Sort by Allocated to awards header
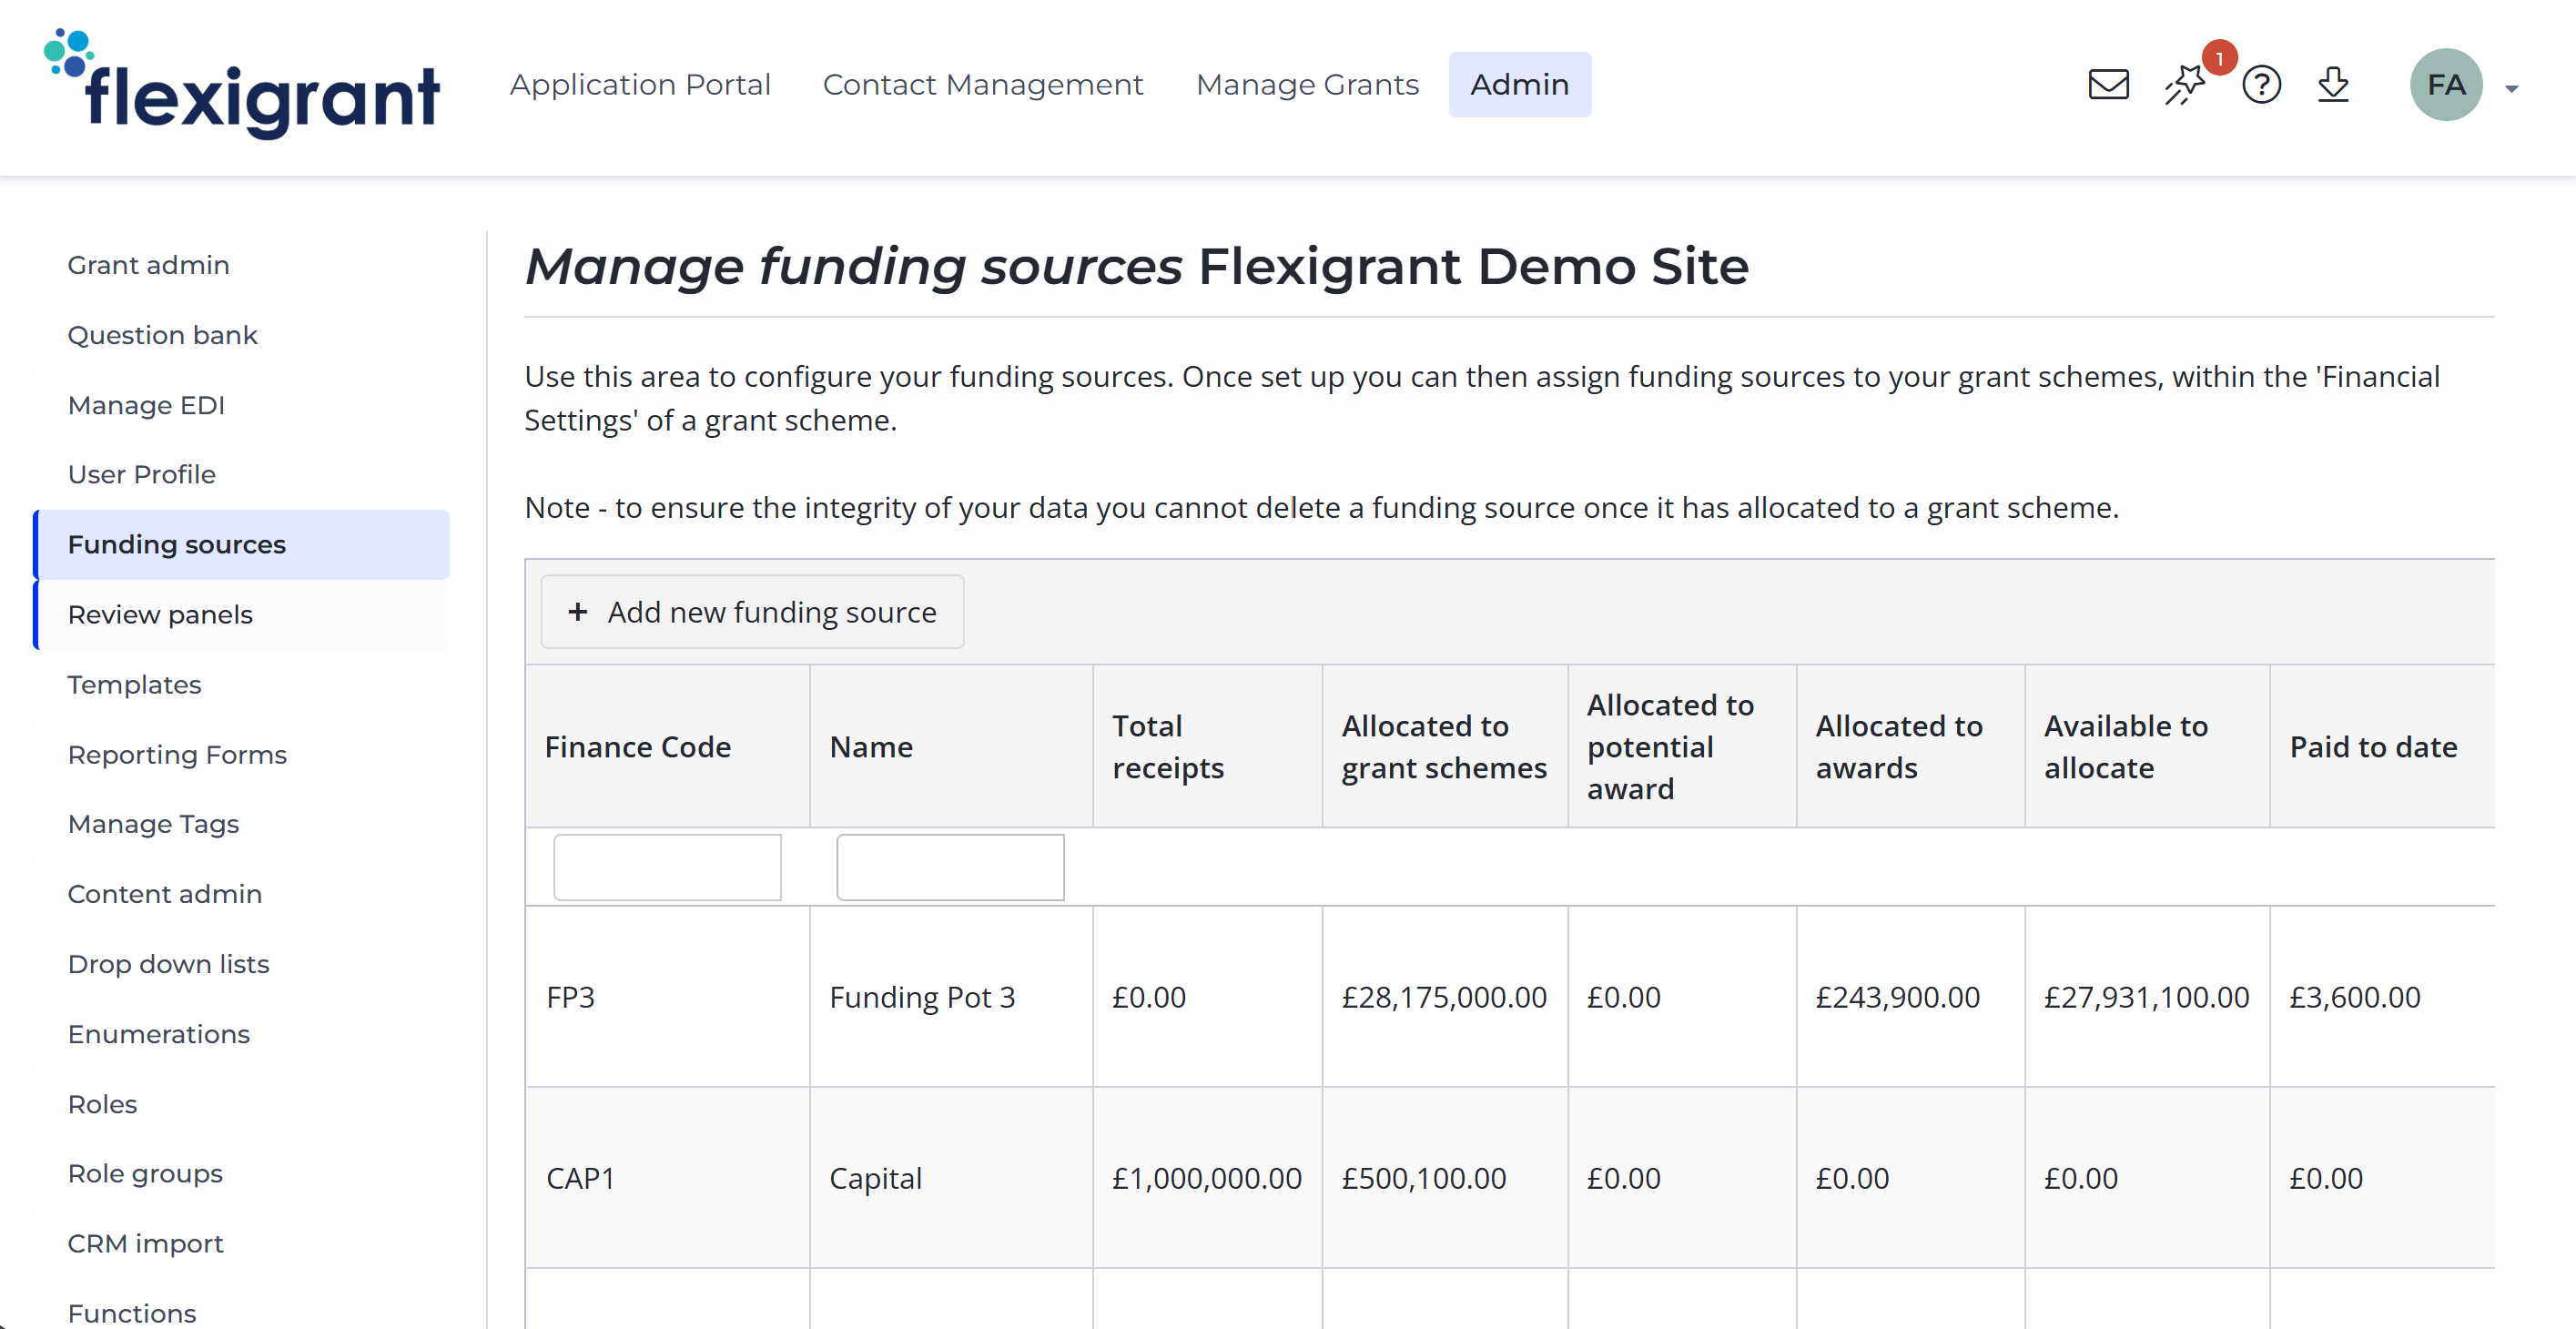2576x1329 pixels. point(1899,747)
